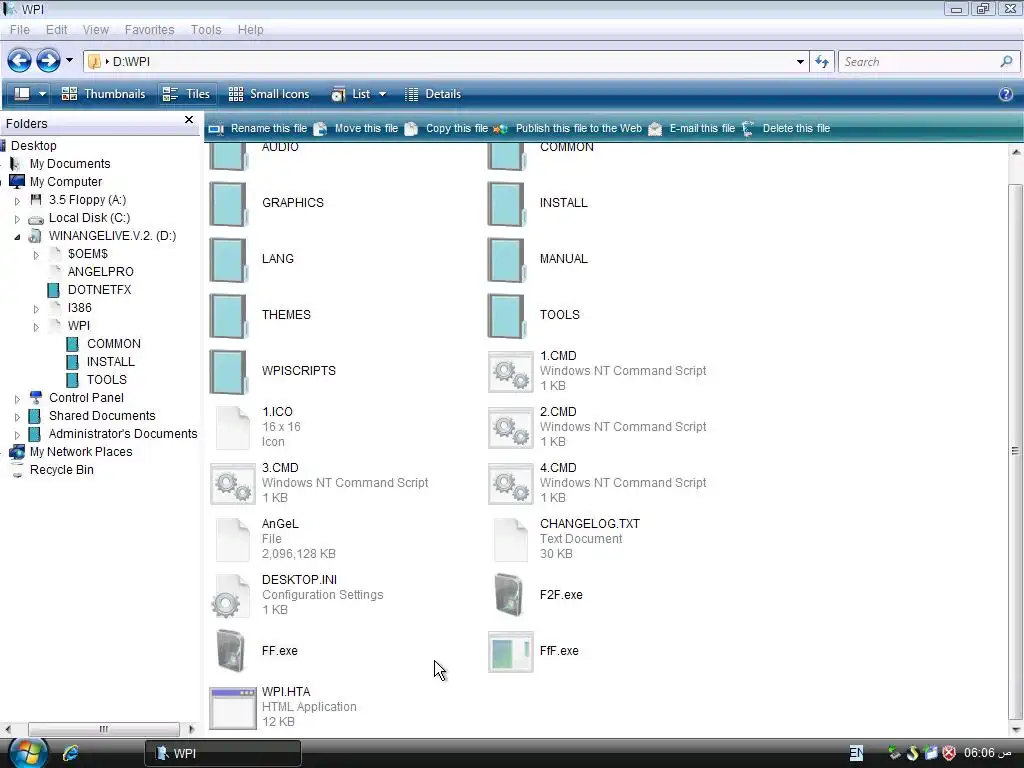Click Move this file
Image resolution: width=1024 pixels, height=768 pixels.
356,129
